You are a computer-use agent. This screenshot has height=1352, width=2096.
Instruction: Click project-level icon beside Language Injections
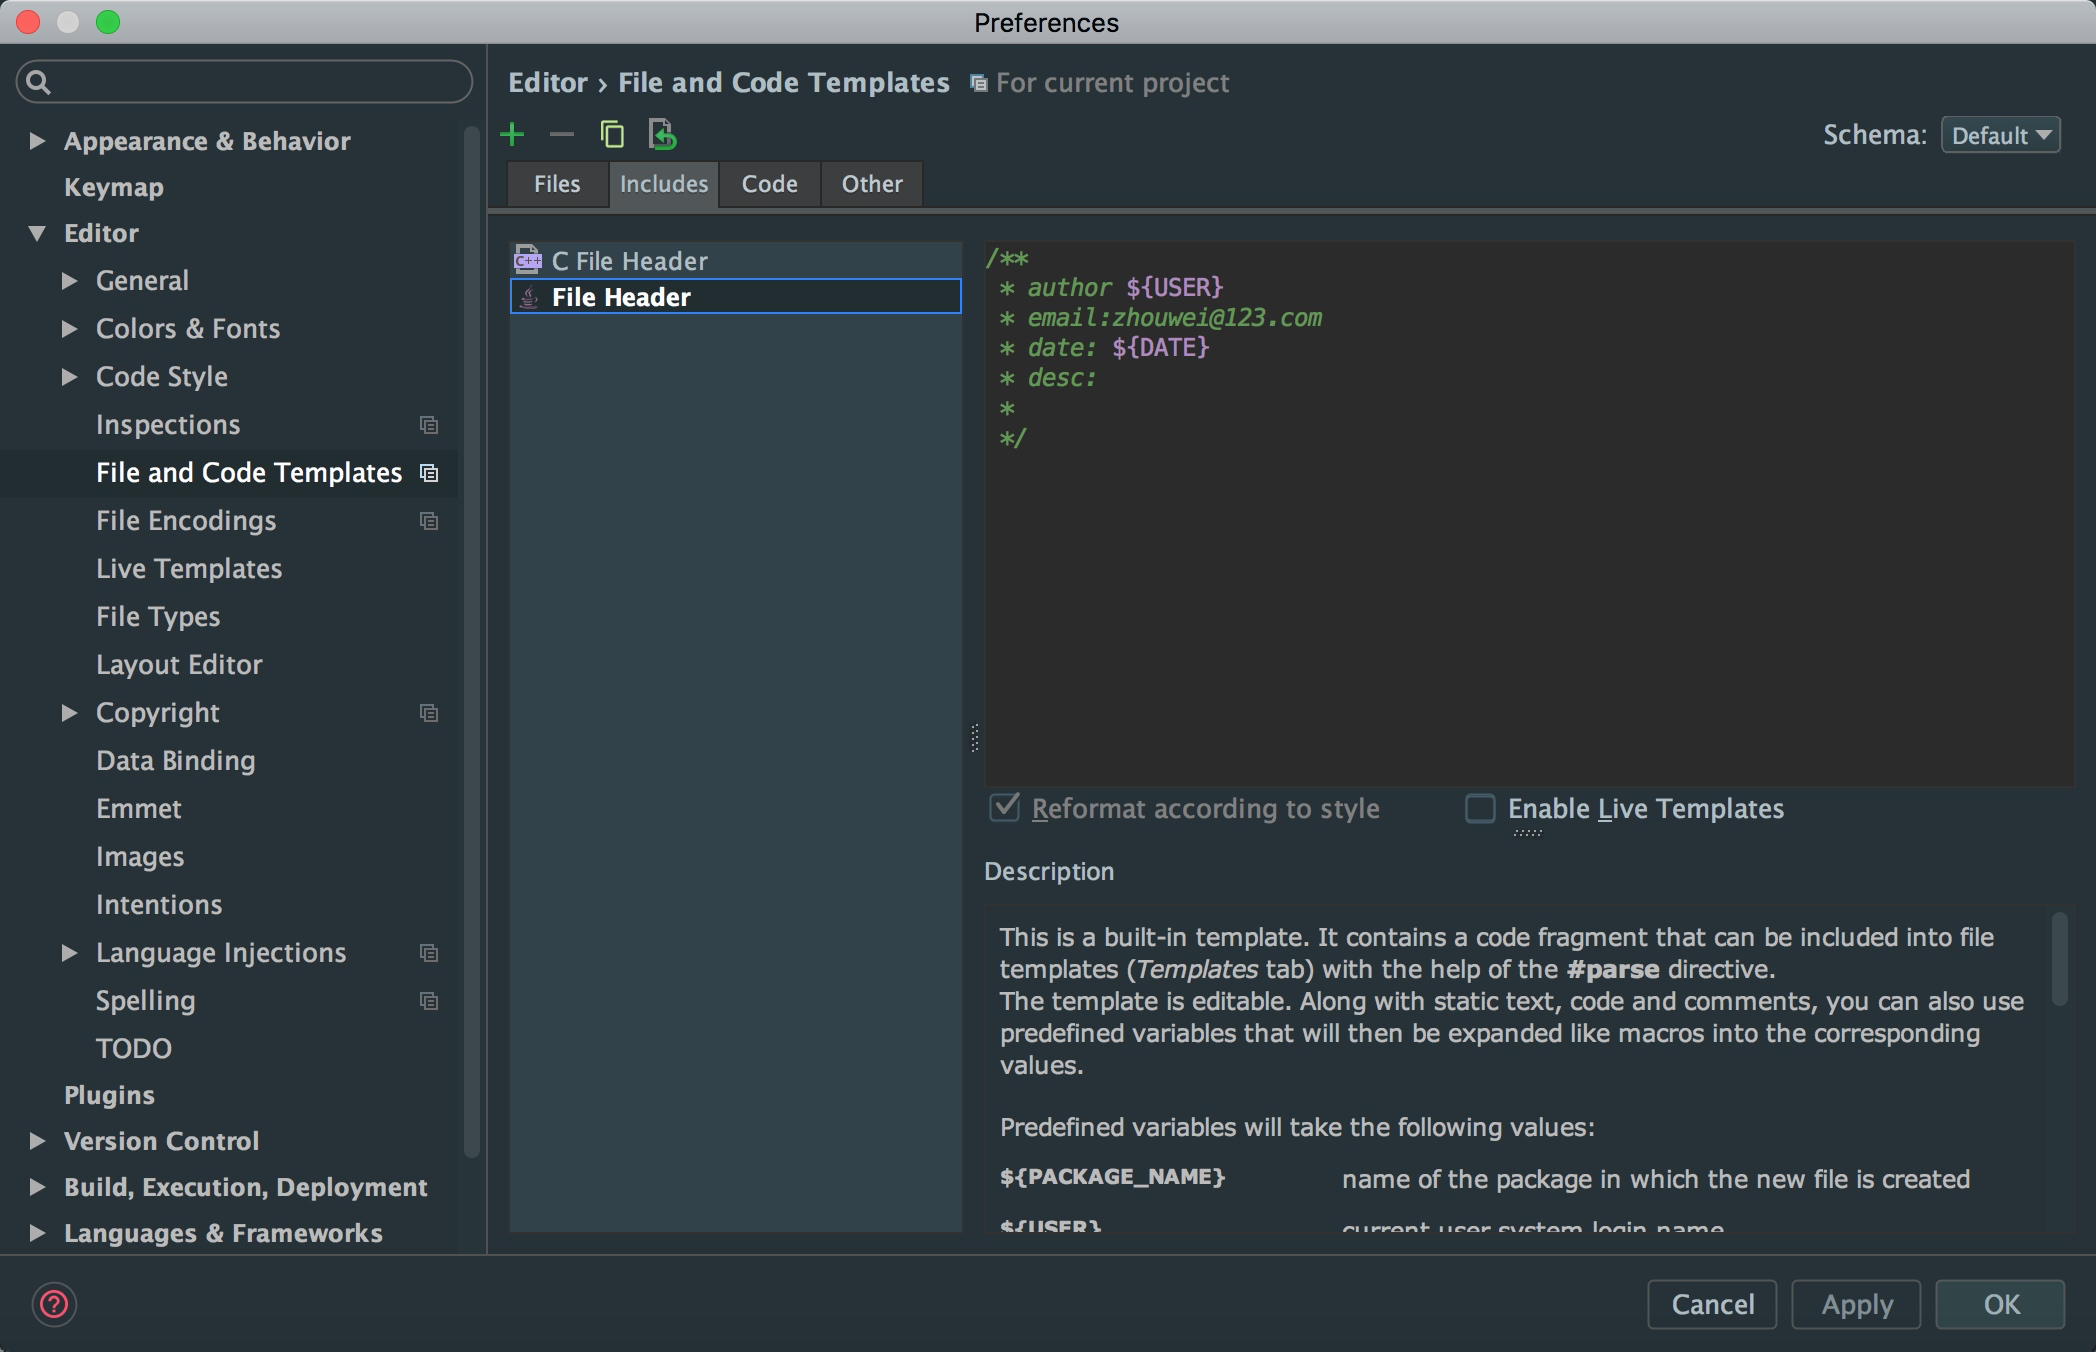point(429,953)
